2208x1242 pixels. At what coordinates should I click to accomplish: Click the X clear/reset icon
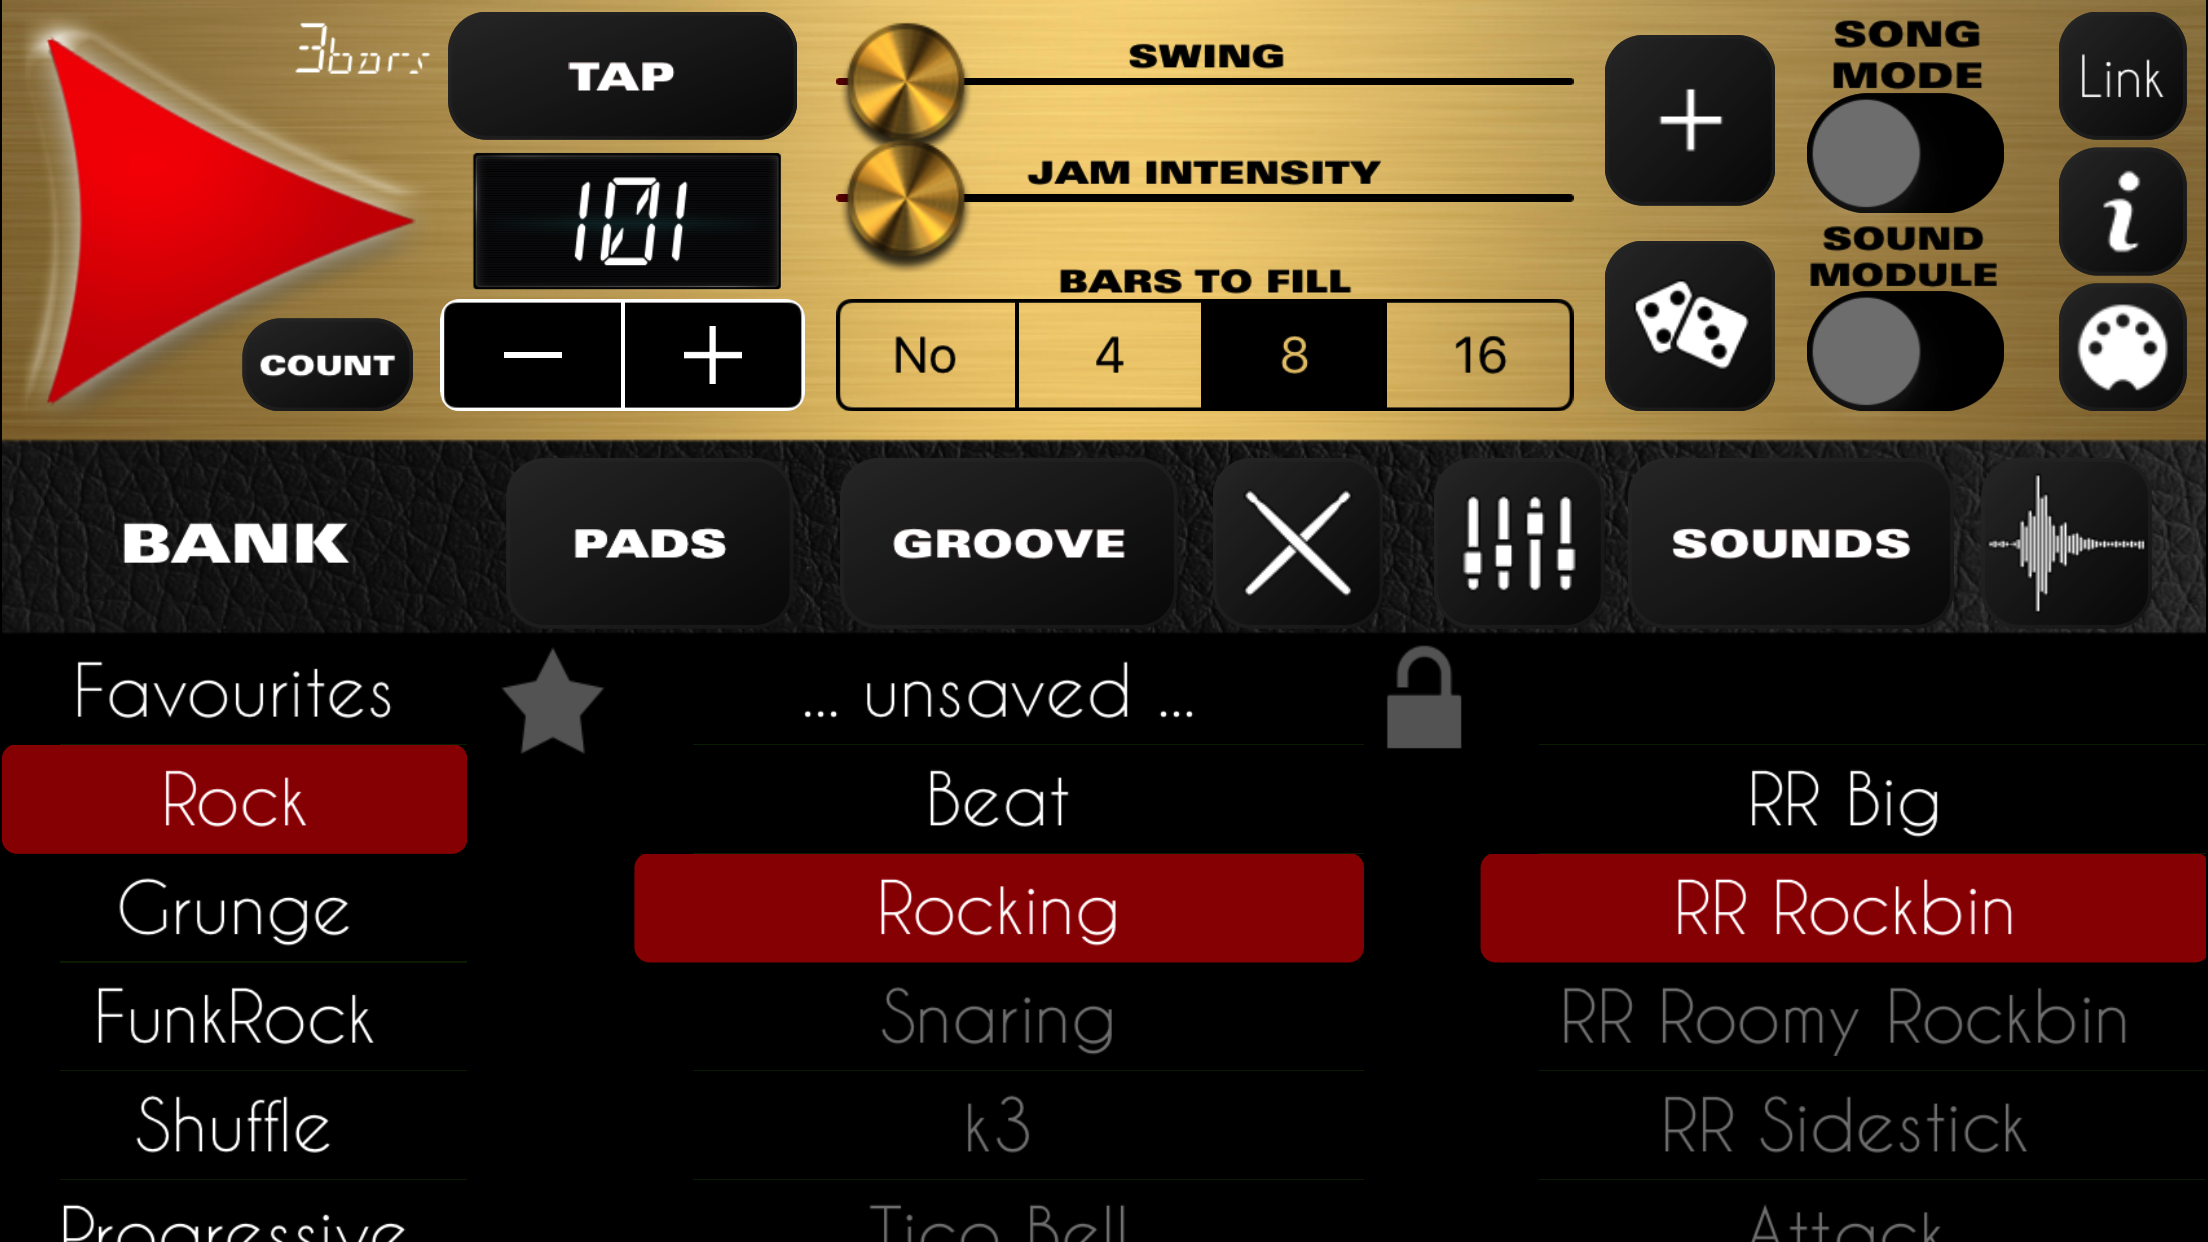[1298, 543]
